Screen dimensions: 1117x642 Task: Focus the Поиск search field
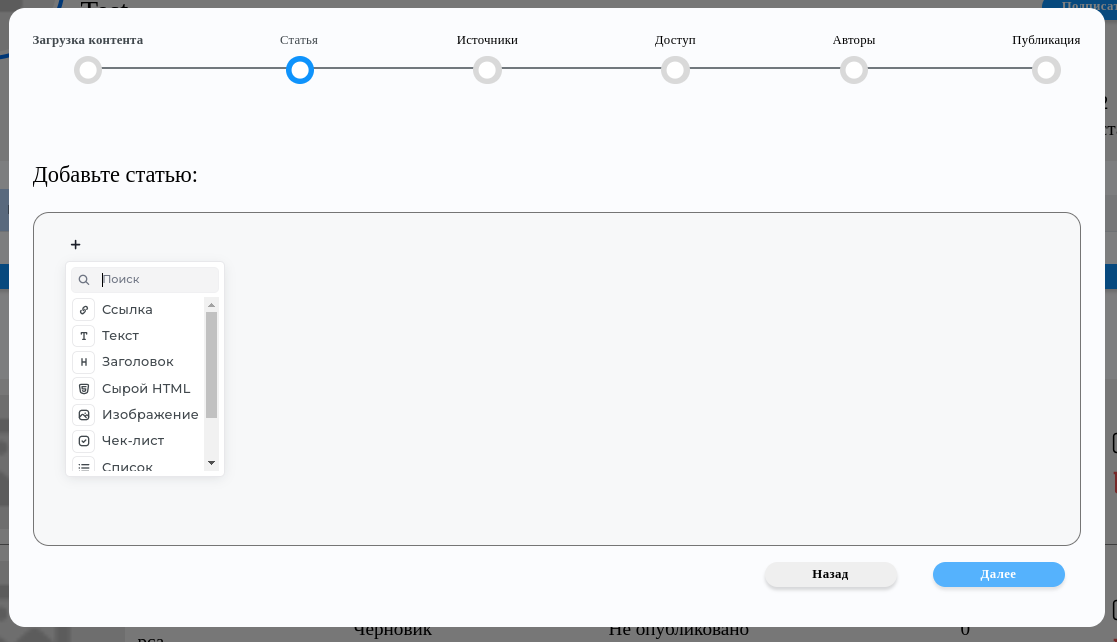tap(145, 279)
